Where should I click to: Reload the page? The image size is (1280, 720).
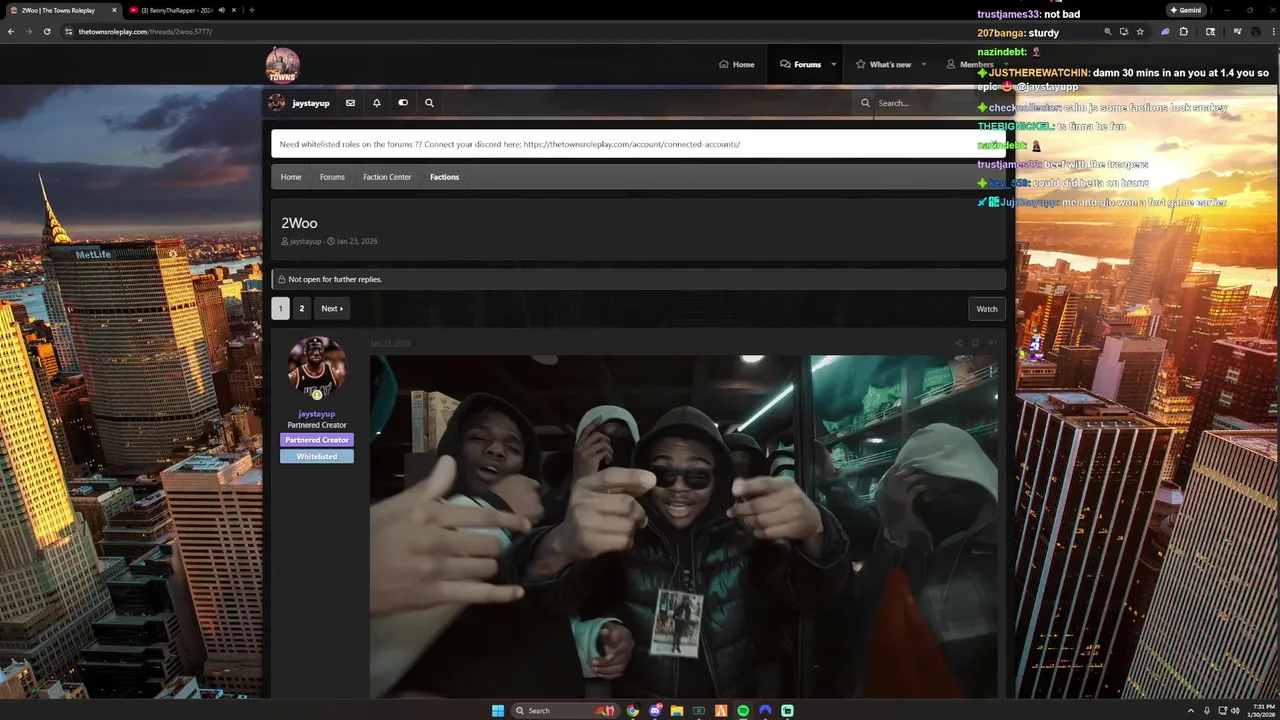pos(47,31)
